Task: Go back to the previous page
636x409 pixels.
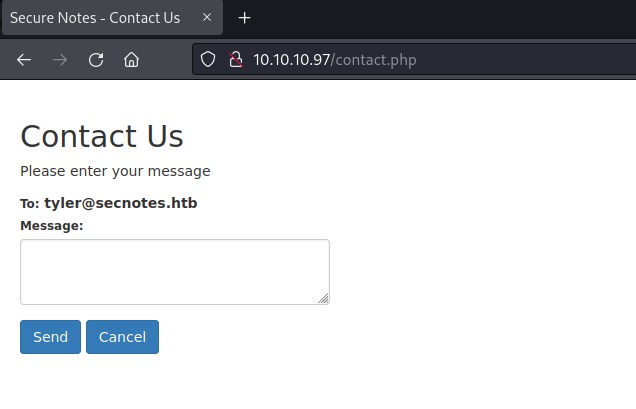Action: [24, 60]
